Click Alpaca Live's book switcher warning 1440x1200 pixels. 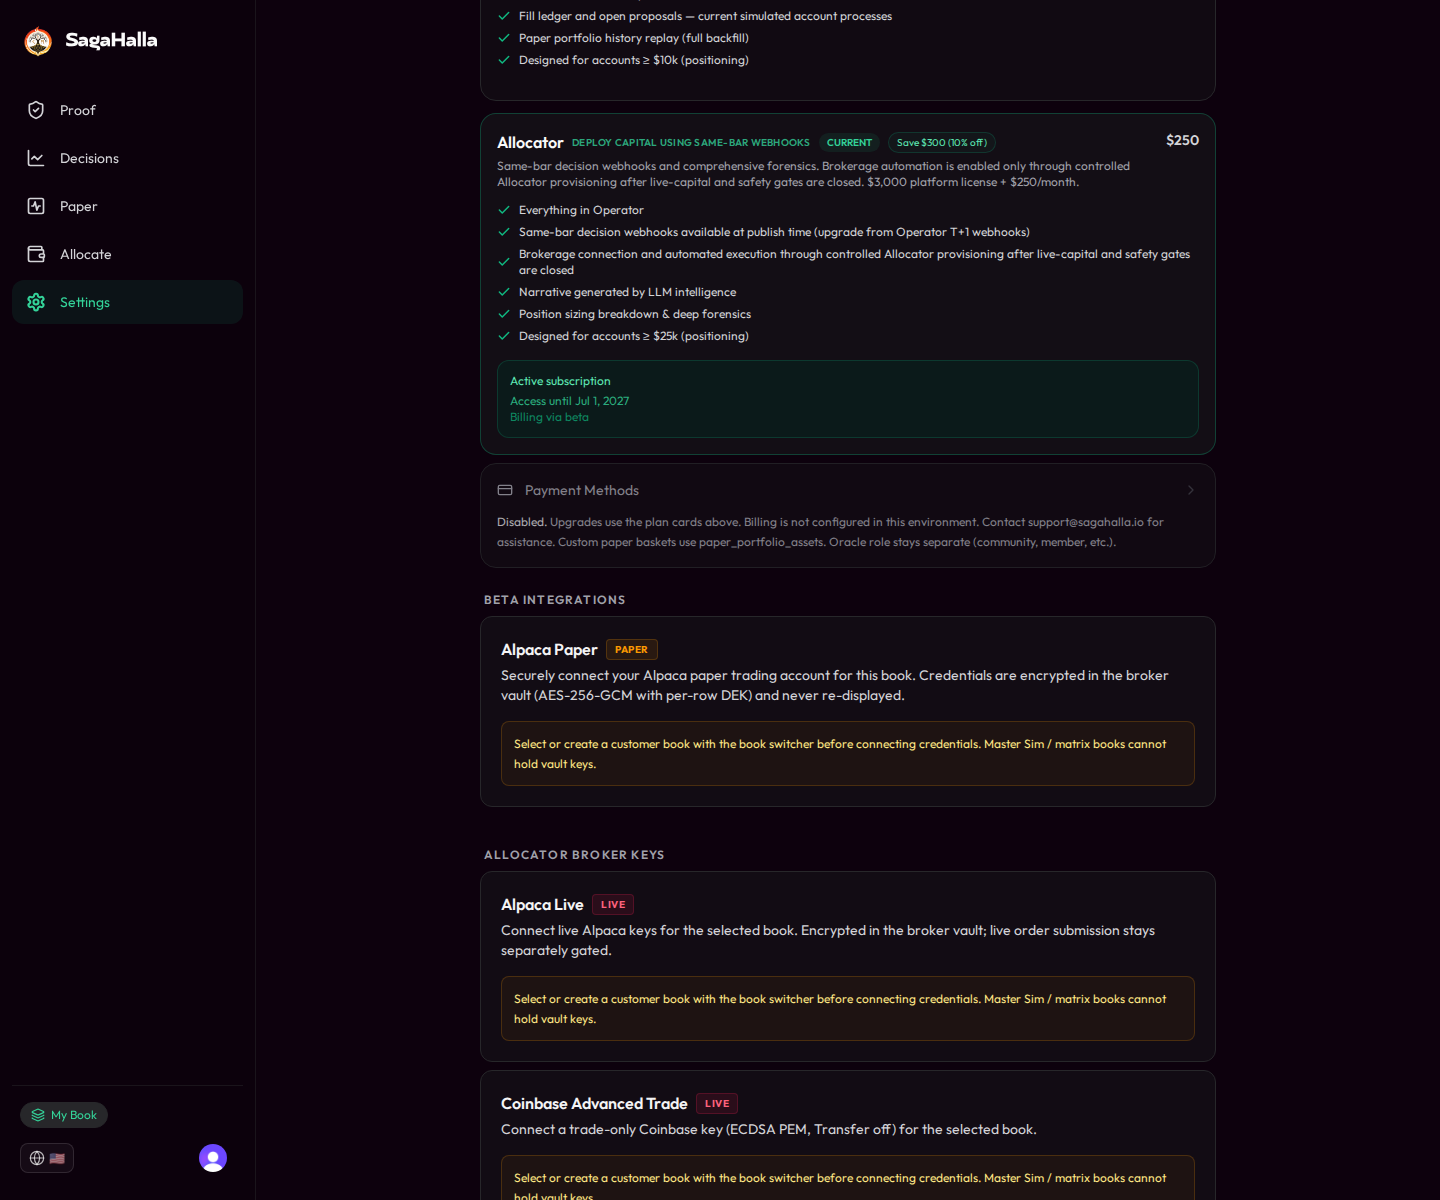848,1009
